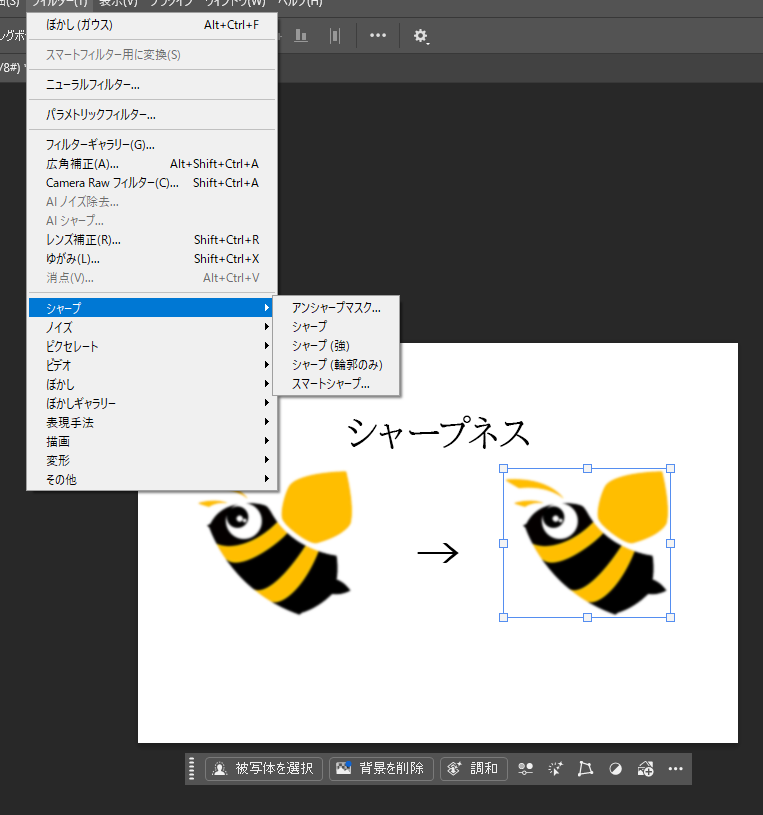
Task: Select シャープ (輪郭のみ) filter
Action: point(336,364)
